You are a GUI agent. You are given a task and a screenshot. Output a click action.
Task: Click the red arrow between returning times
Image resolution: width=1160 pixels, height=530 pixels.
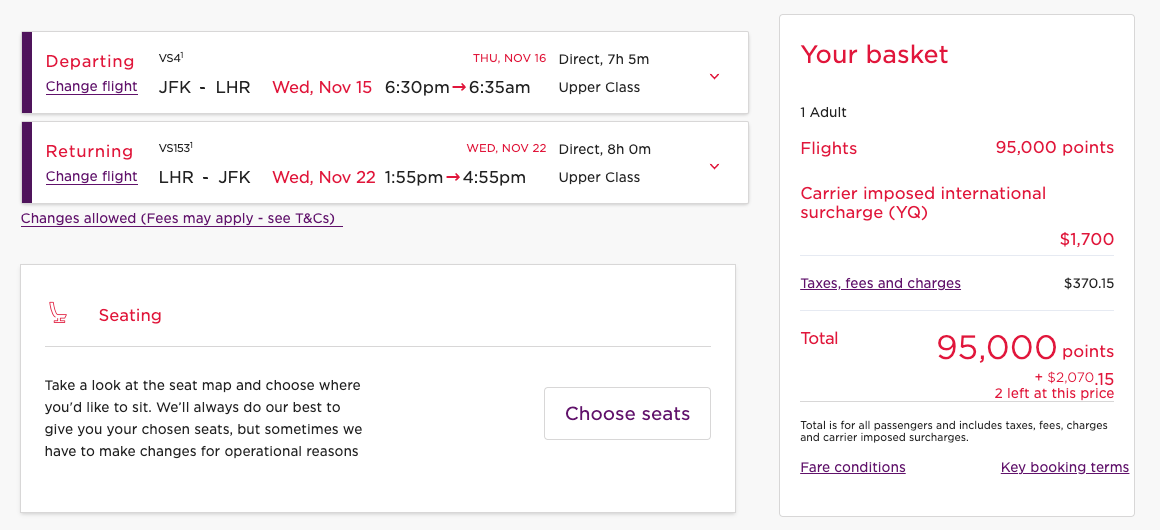pos(453,178)
